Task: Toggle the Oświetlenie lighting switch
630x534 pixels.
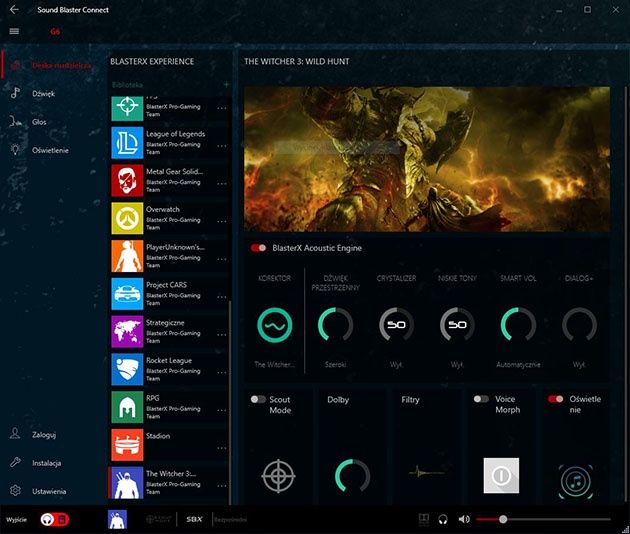Action: point(556,399)
